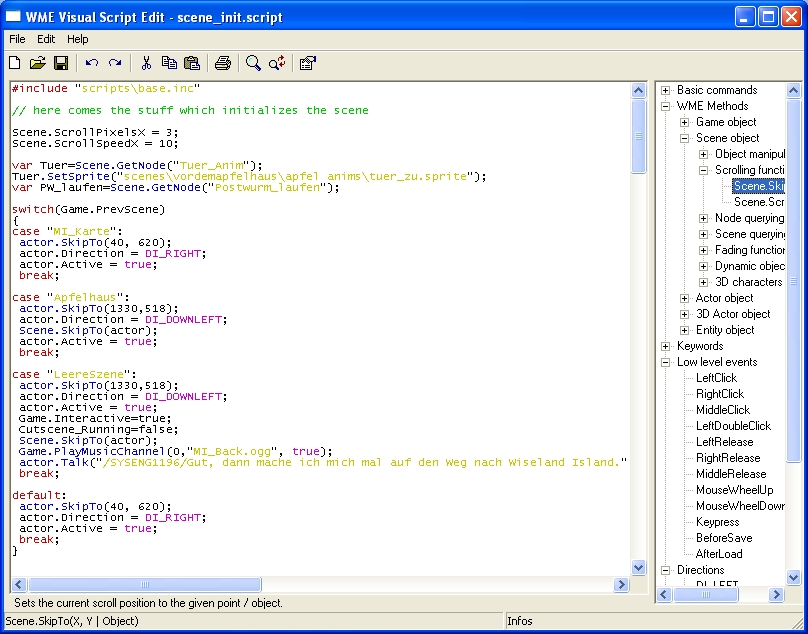Collapse the WME Methods node
The height and width of the screenshot is (634, 808).
665,107
